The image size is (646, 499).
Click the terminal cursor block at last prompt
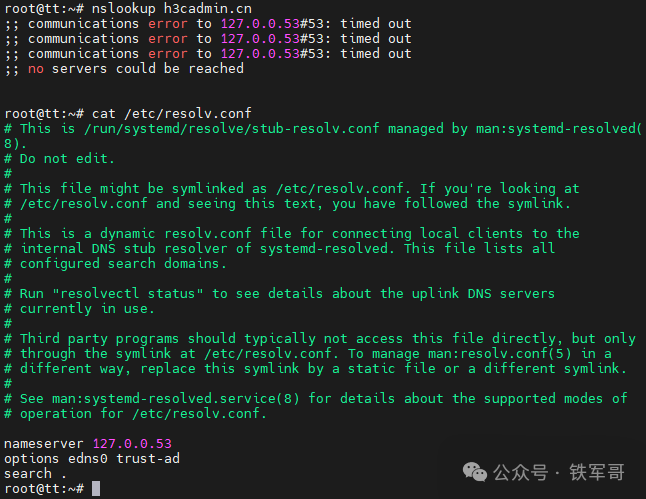pyautogui.click(x=96, y=489)
